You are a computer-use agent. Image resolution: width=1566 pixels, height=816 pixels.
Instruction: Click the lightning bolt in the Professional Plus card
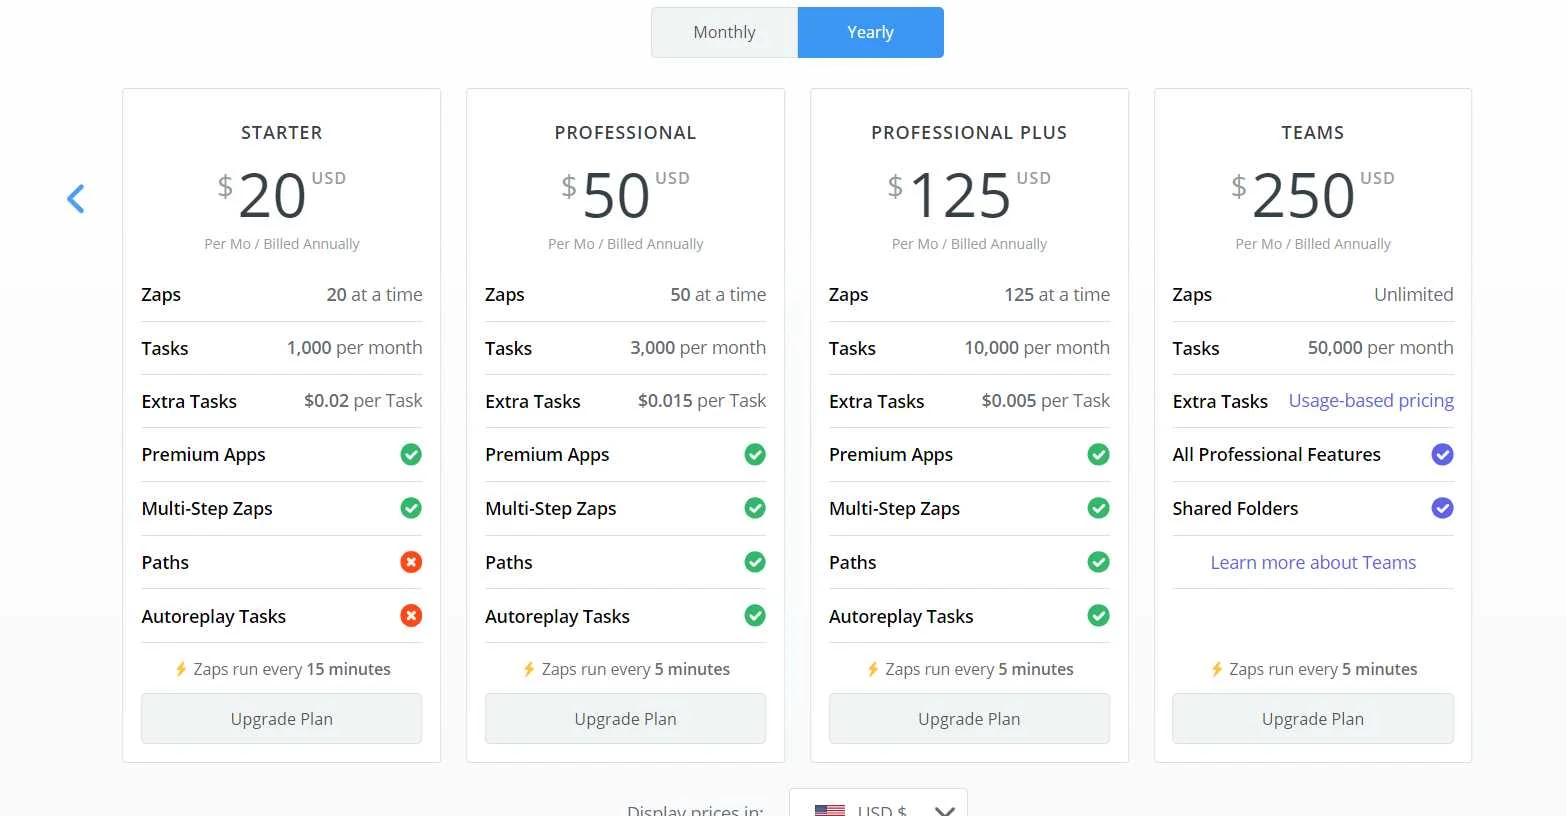pyautogui.click(x=873, y=669)
